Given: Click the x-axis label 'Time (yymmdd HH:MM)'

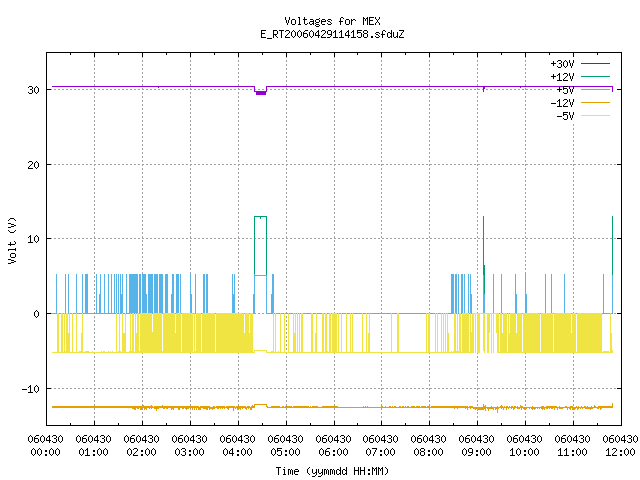Looking at the screenshot, I should coord(332,471).
